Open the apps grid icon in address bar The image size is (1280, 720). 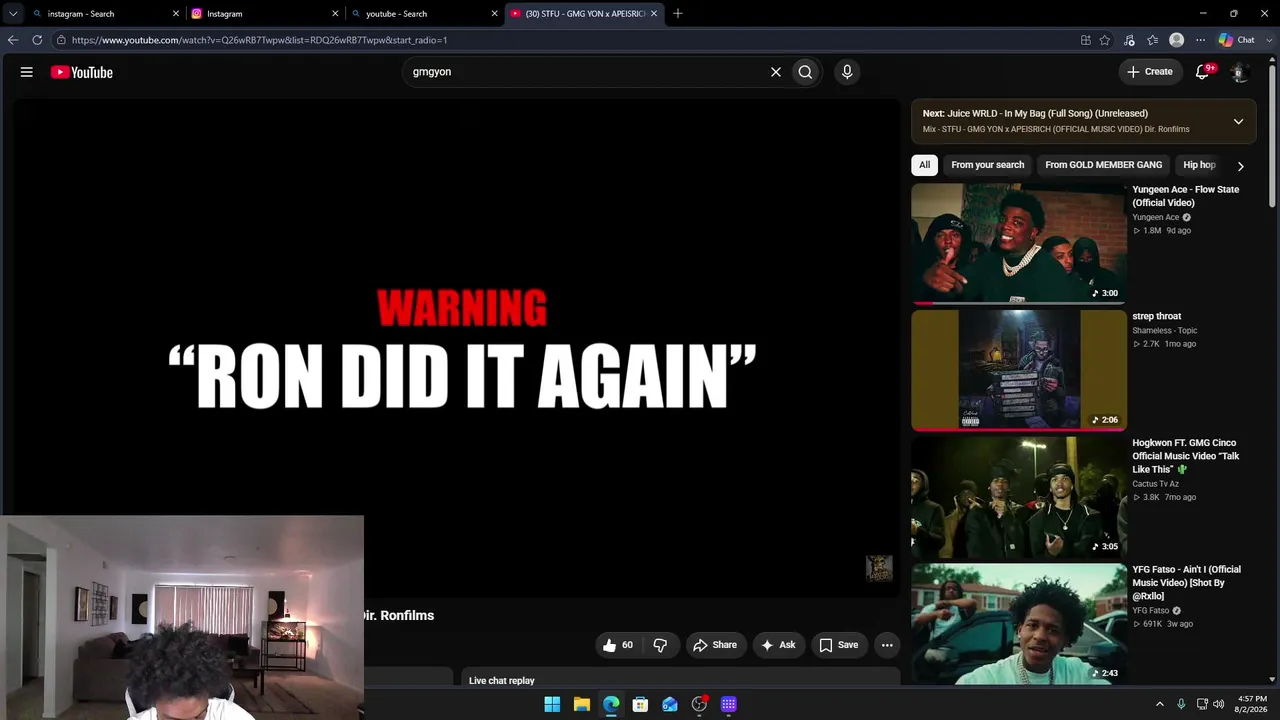coord(1086,40)
